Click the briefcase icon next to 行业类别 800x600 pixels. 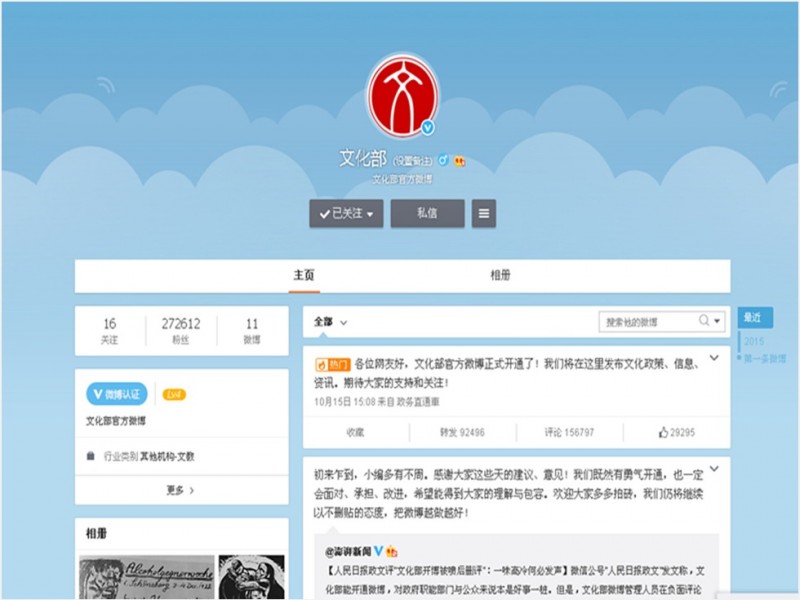pos(89,454)
